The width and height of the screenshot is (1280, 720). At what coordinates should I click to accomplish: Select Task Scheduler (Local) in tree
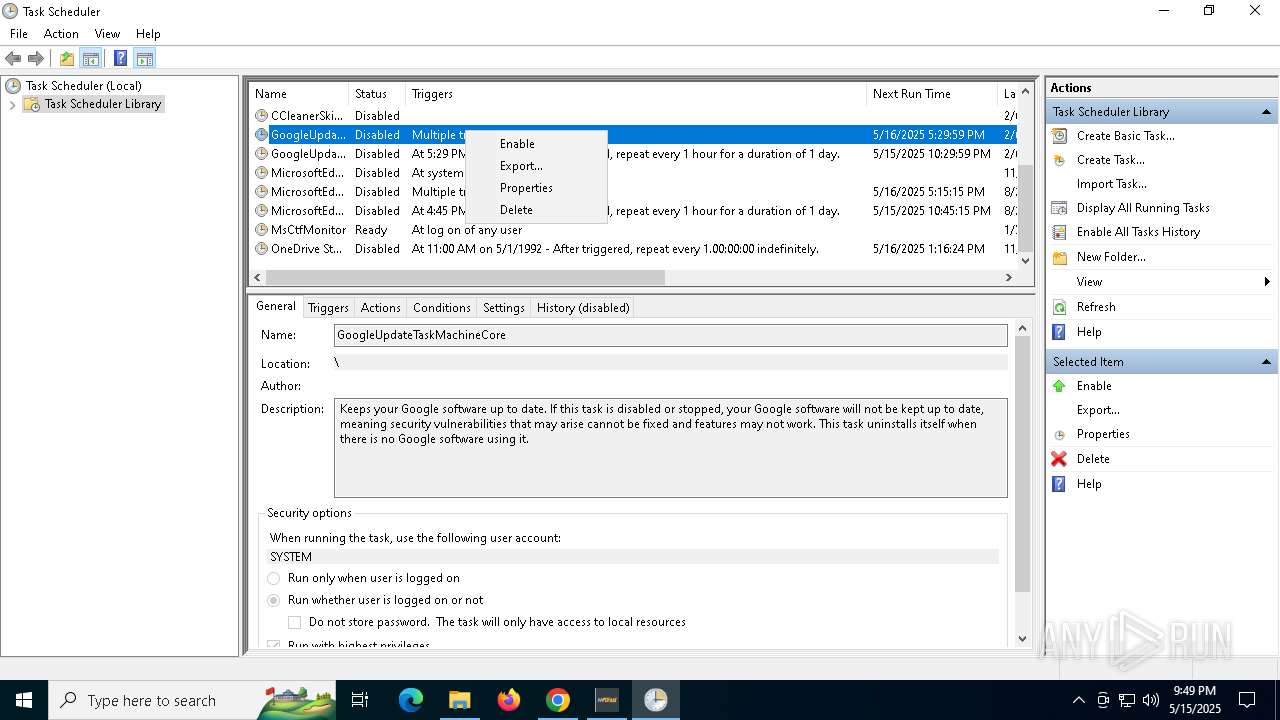[x=84, y=86]
